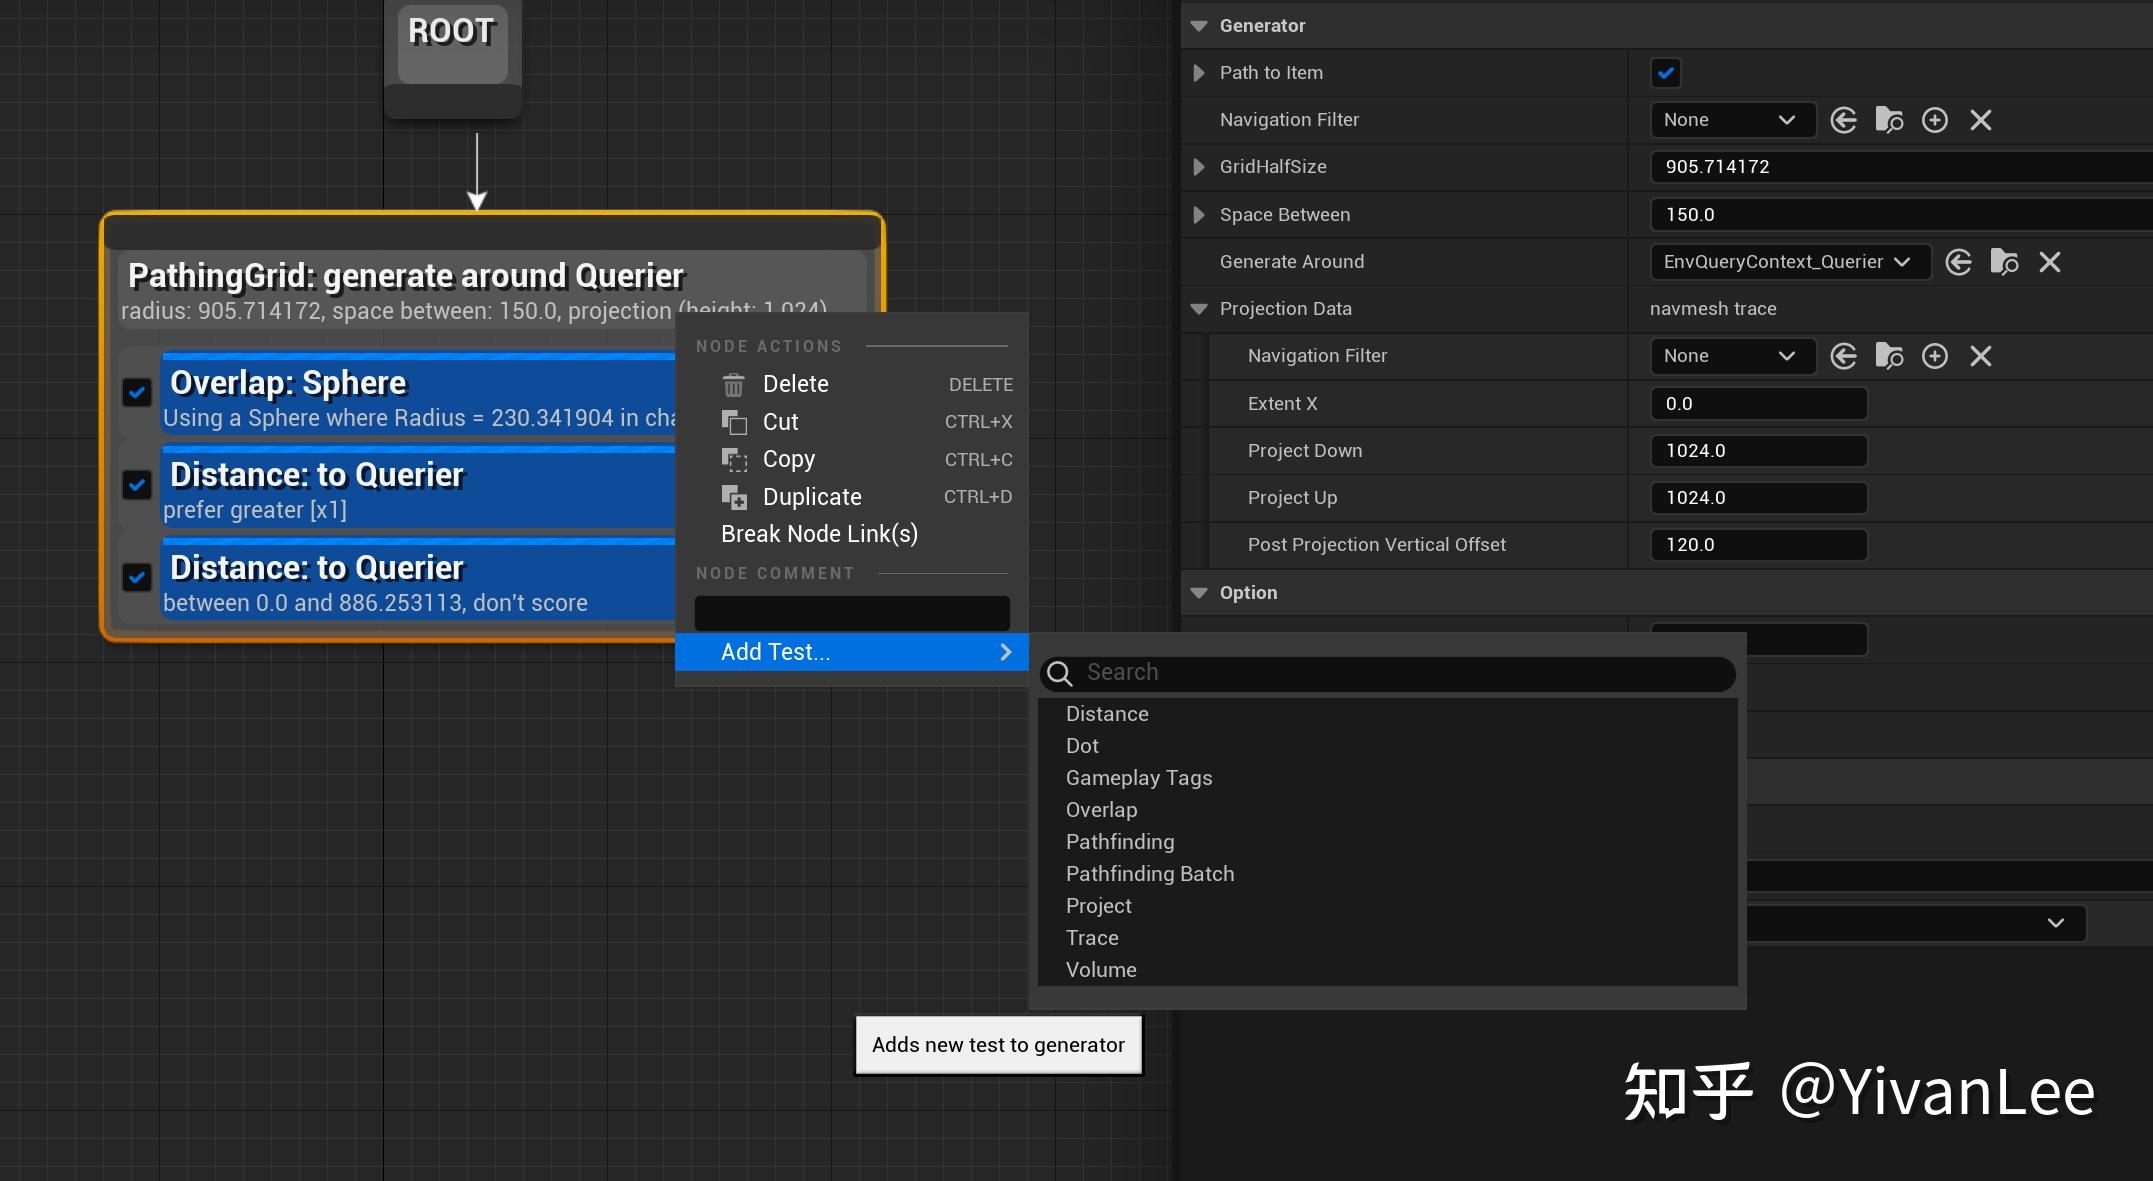Click the 'use selected asset' arrow beside the top Navigation Filter row
The image size is (2153, 1181).
point(1843,120)
